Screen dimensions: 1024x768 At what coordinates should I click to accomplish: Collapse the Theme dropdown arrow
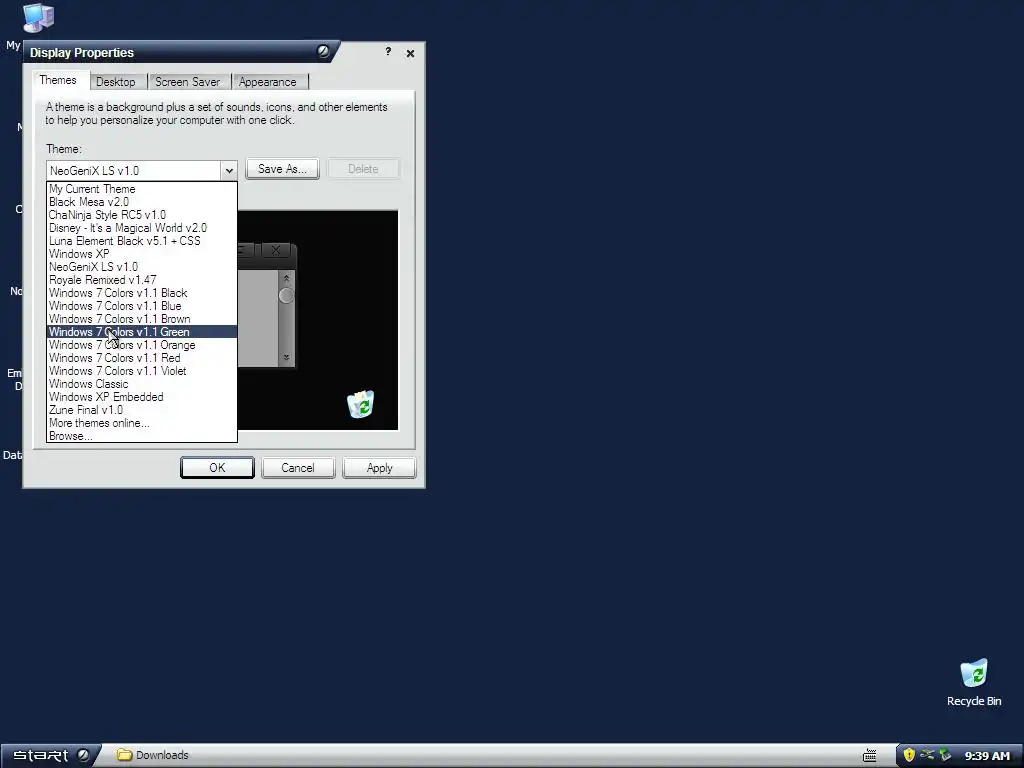229,170
